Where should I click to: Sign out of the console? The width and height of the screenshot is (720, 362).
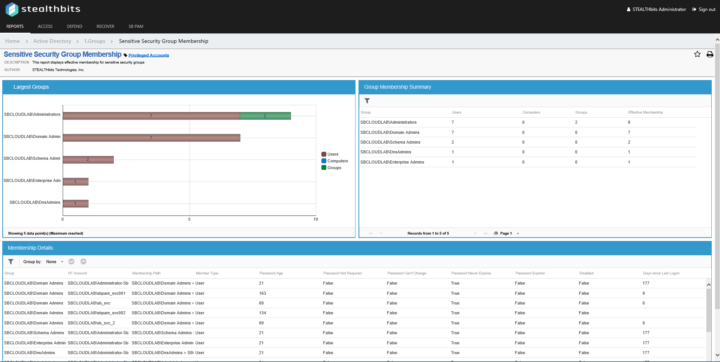pyautogui.click(x=704, y=9)
